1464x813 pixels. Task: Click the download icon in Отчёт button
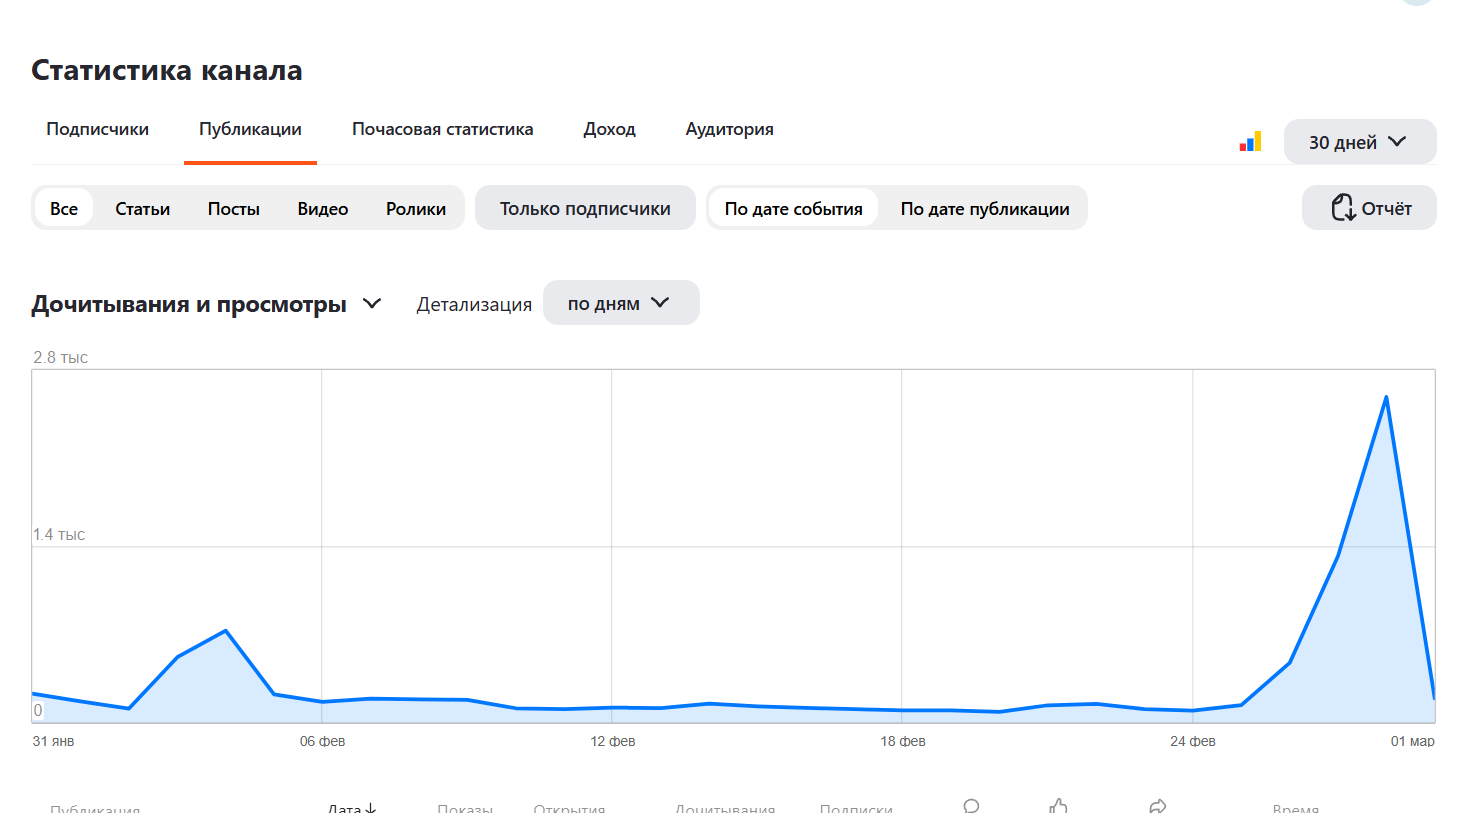pos(1342,208)
